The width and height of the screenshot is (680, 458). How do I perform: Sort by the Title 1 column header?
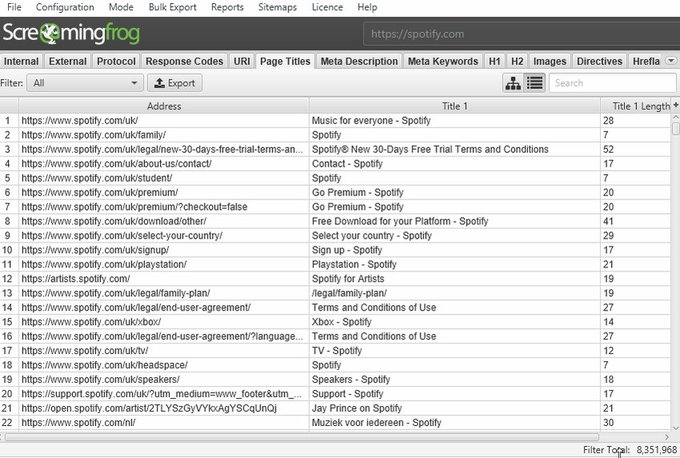coord(454,106)
